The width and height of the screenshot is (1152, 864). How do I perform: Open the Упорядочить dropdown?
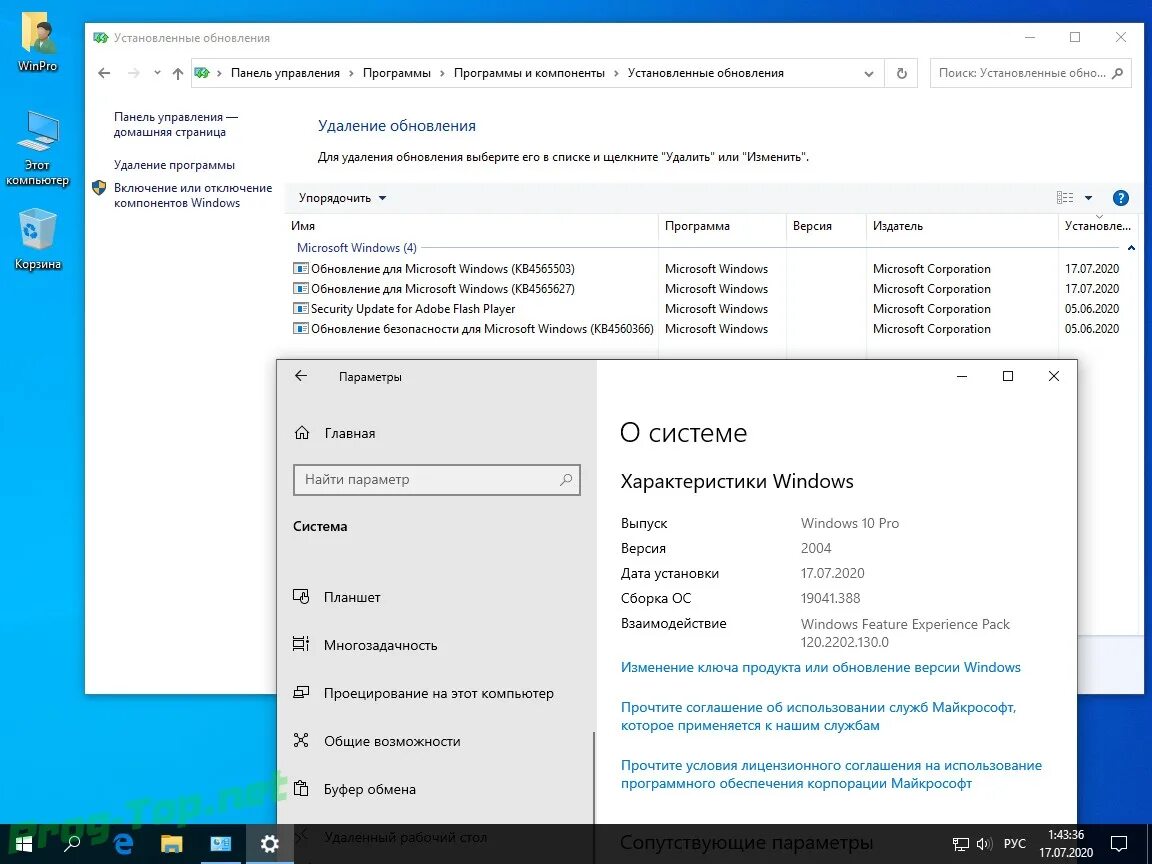click(340, 197)
